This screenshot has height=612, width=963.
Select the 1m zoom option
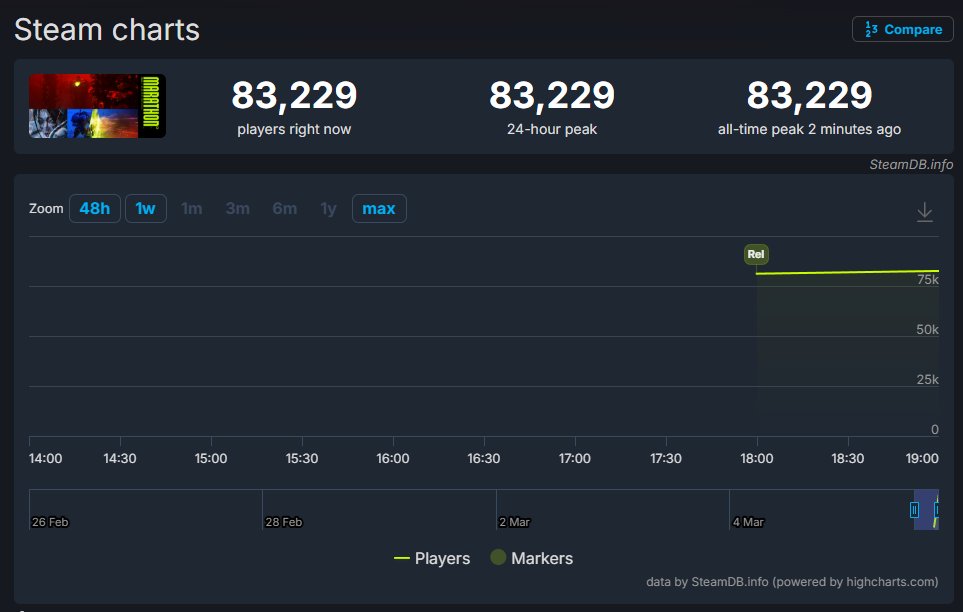[192, 208]
